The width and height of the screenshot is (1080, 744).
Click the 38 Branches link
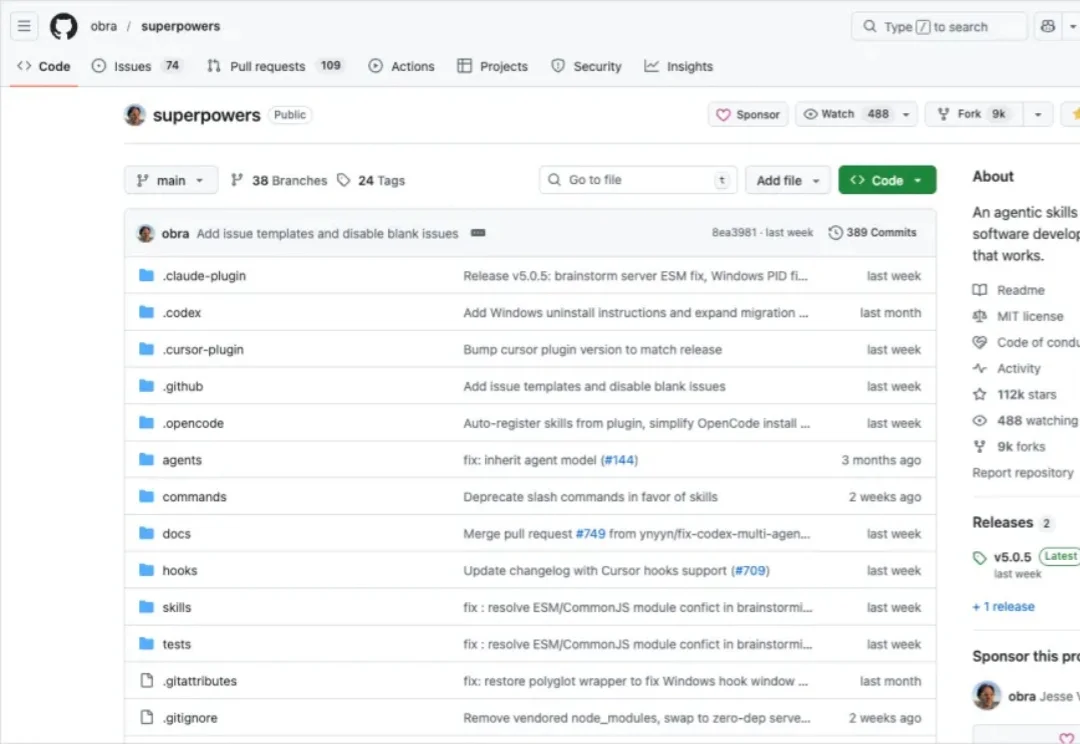[x=279, y=180]
